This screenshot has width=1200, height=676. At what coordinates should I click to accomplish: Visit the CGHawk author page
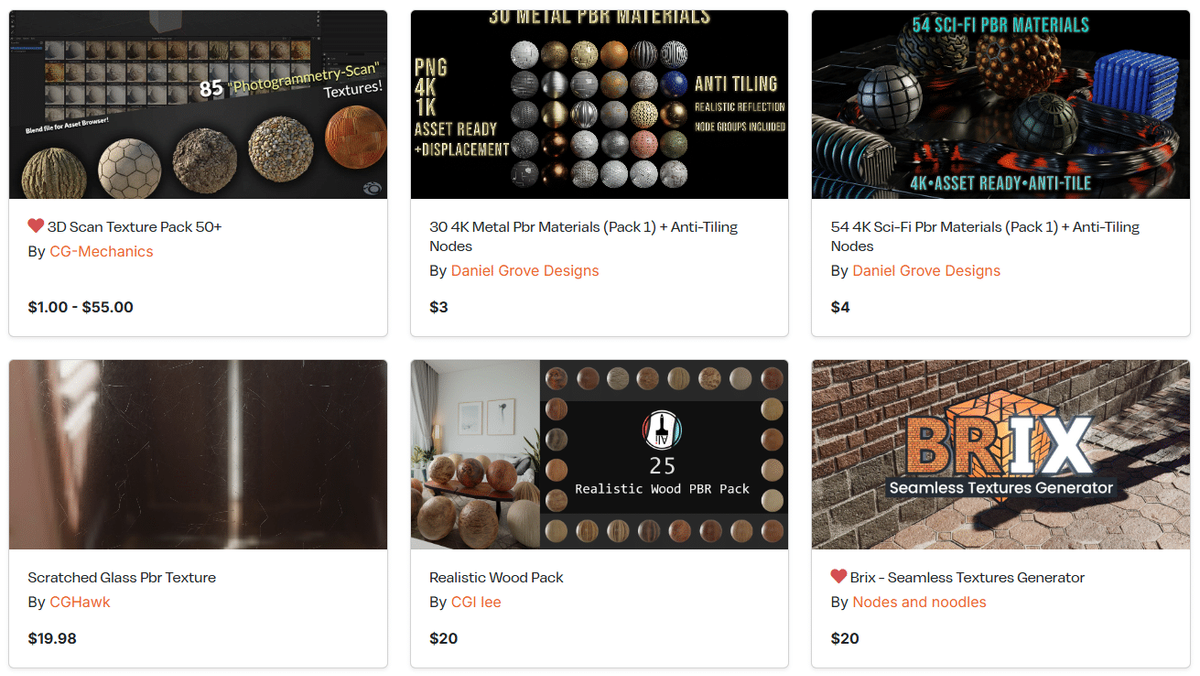(x=80, y=602)
